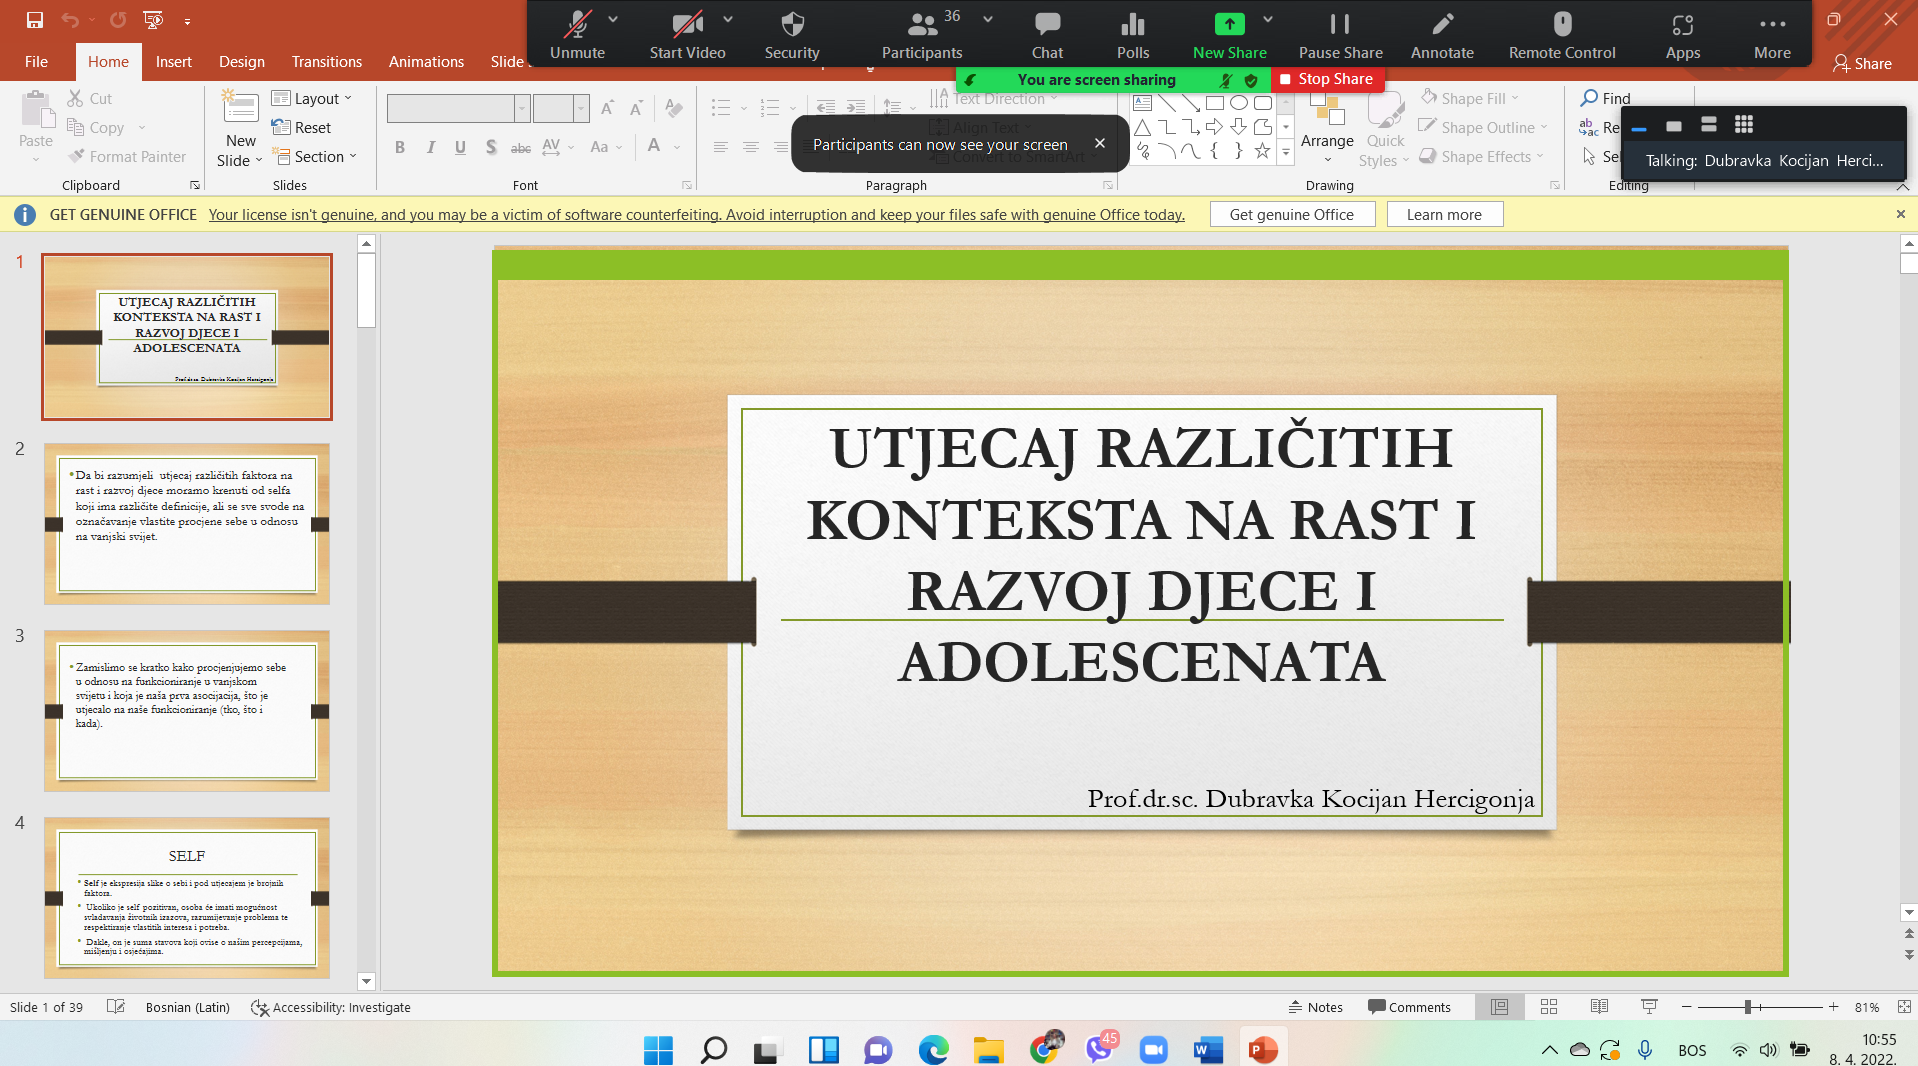Screen dimensions: 1918x1066
Task: Open Remote Control in Zoom toolbar
Action: (x=1561, y=25)
